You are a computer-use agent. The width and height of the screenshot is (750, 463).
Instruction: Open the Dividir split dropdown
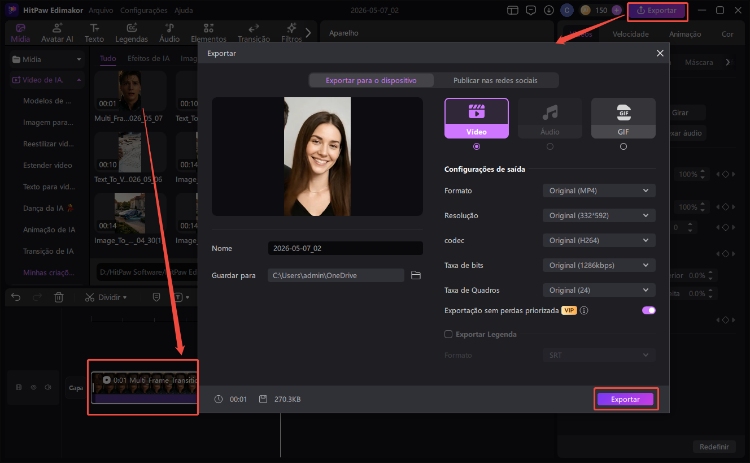tap(106, 297)
